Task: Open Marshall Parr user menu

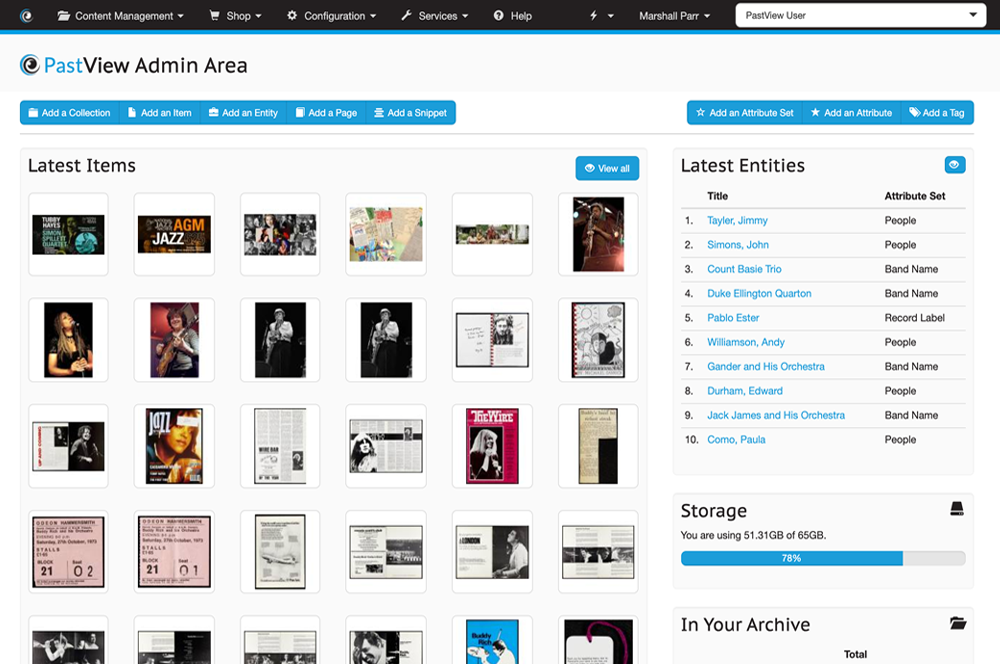Action: click(x=675, y=15)
